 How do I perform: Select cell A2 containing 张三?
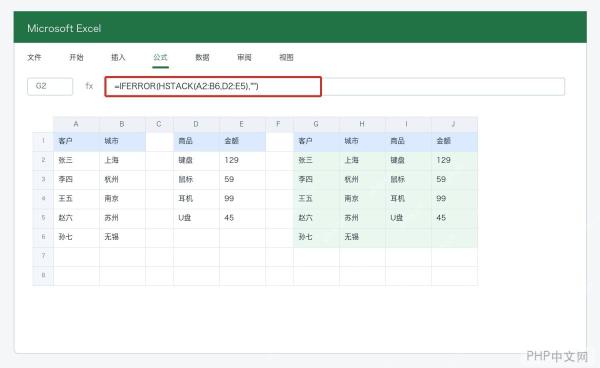pyautogui.click(x=76, y=160)
